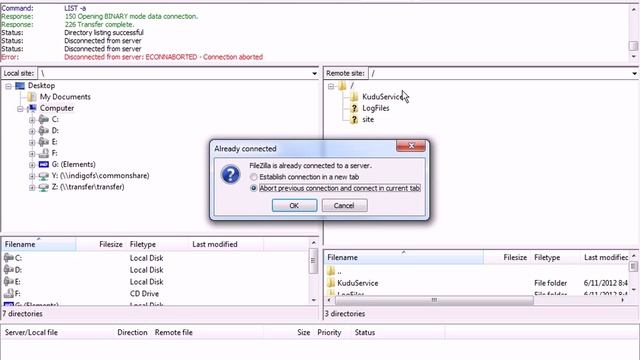Collapse the Computer tree node
640x360 pixels.
pos(20,109)
